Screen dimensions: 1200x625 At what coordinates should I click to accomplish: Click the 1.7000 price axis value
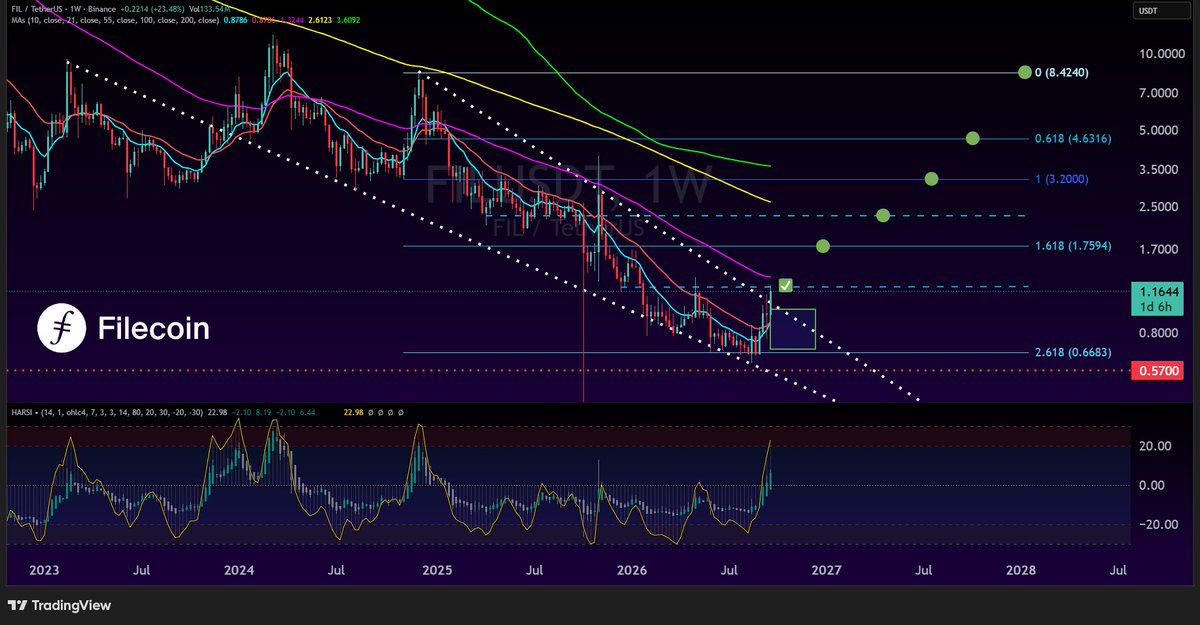coord(1160,248)
